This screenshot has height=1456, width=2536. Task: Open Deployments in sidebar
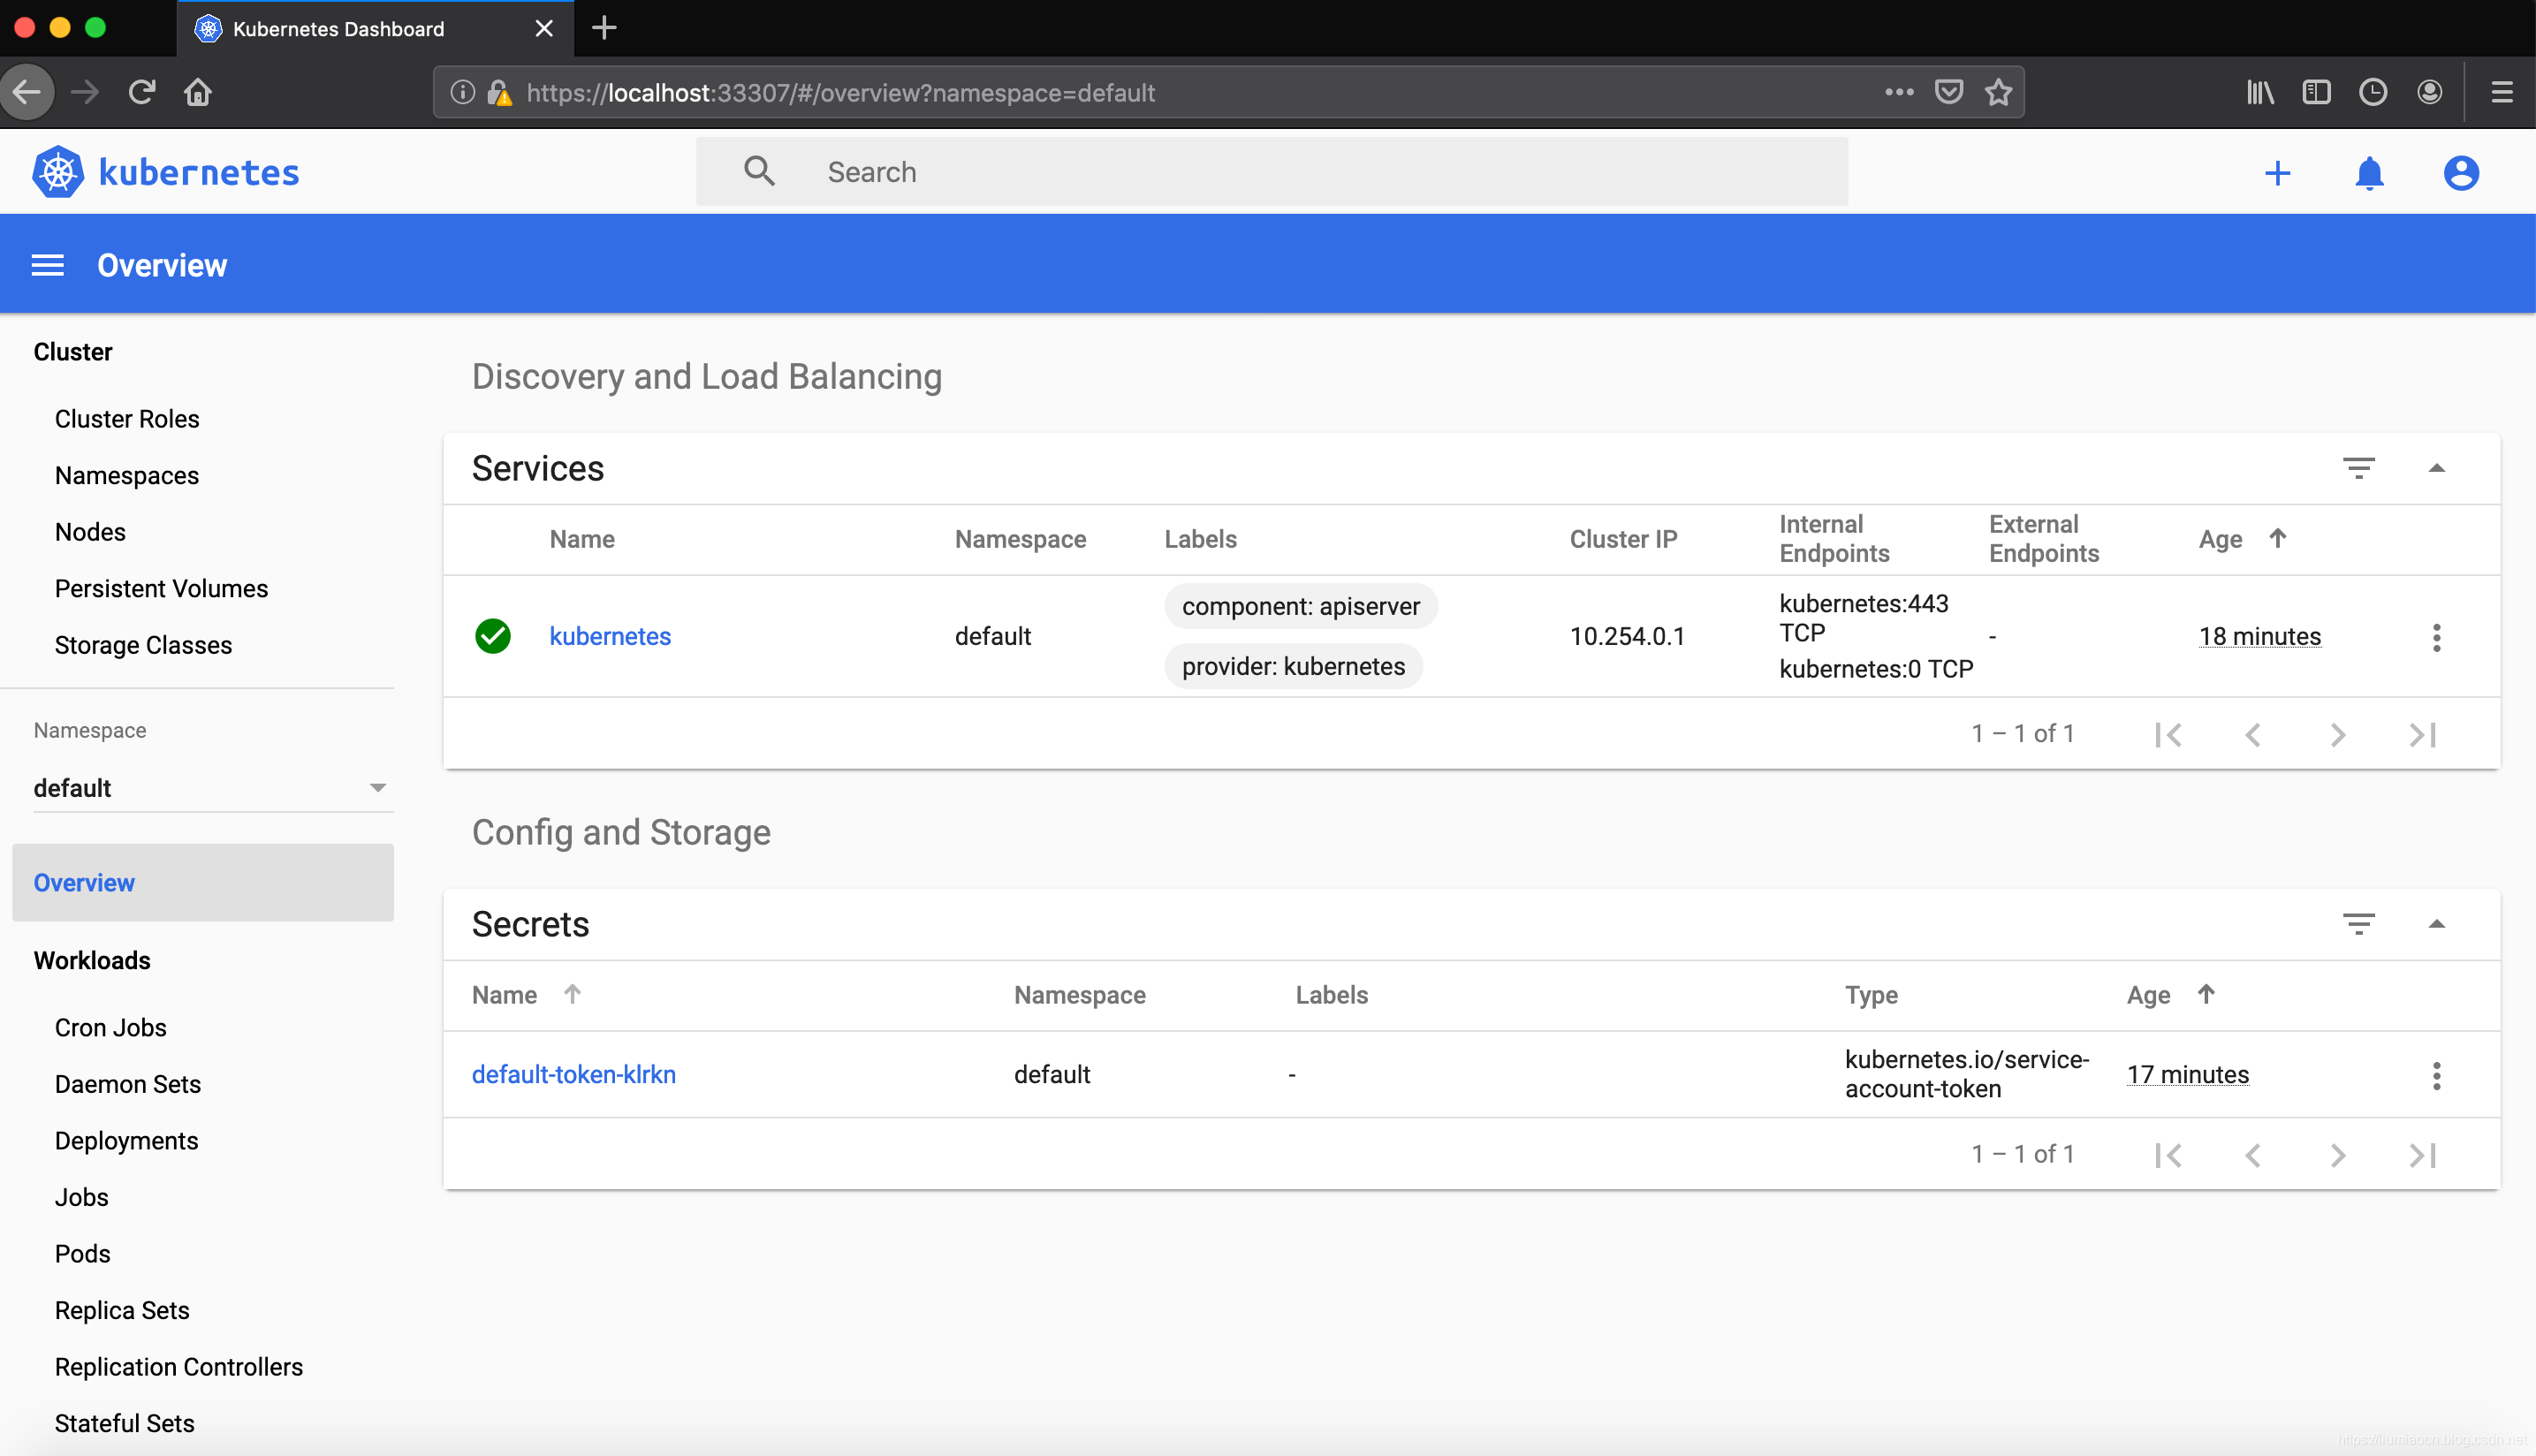126,1140
